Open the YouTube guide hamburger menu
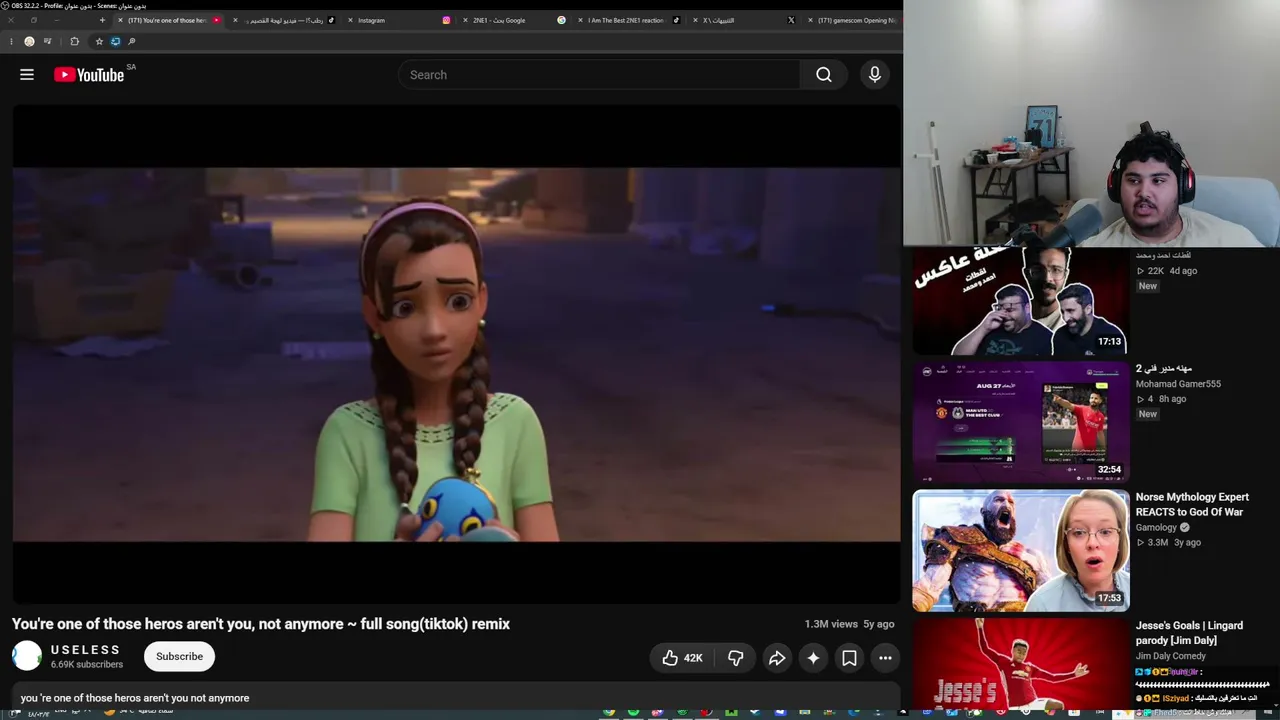Viewport: 1280px width, 720px height. coord(27,75)
